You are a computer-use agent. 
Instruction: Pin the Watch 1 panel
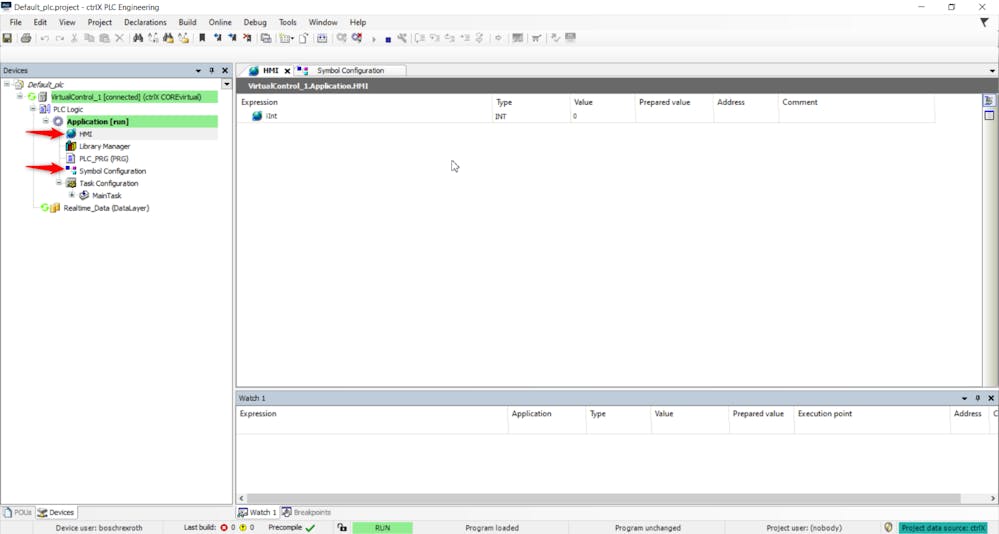point(977,398)
